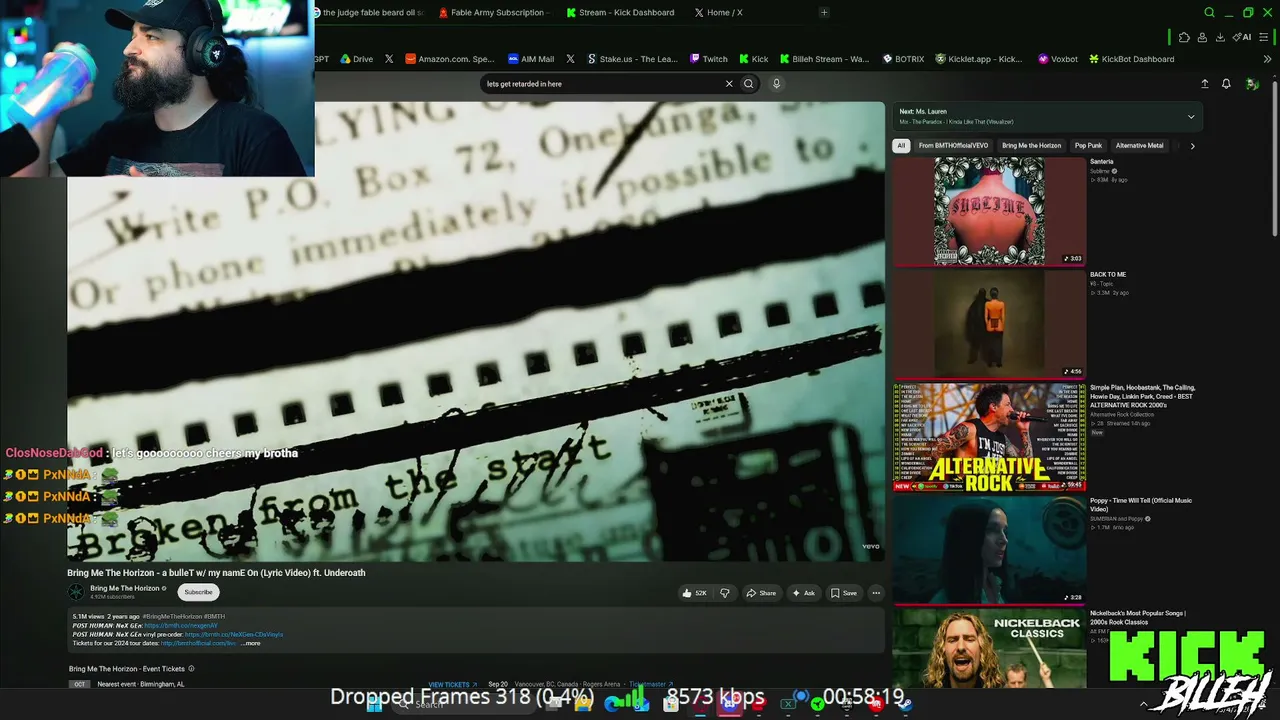Expand the Next: Ms. Lauren mix panel
The height and width of the screenshot is (720, 1280).
[1191, 117]
